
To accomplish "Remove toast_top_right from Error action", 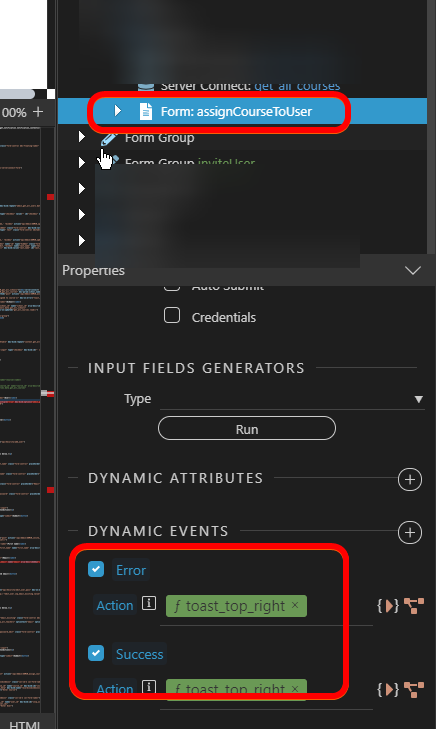I will point(295,605).
